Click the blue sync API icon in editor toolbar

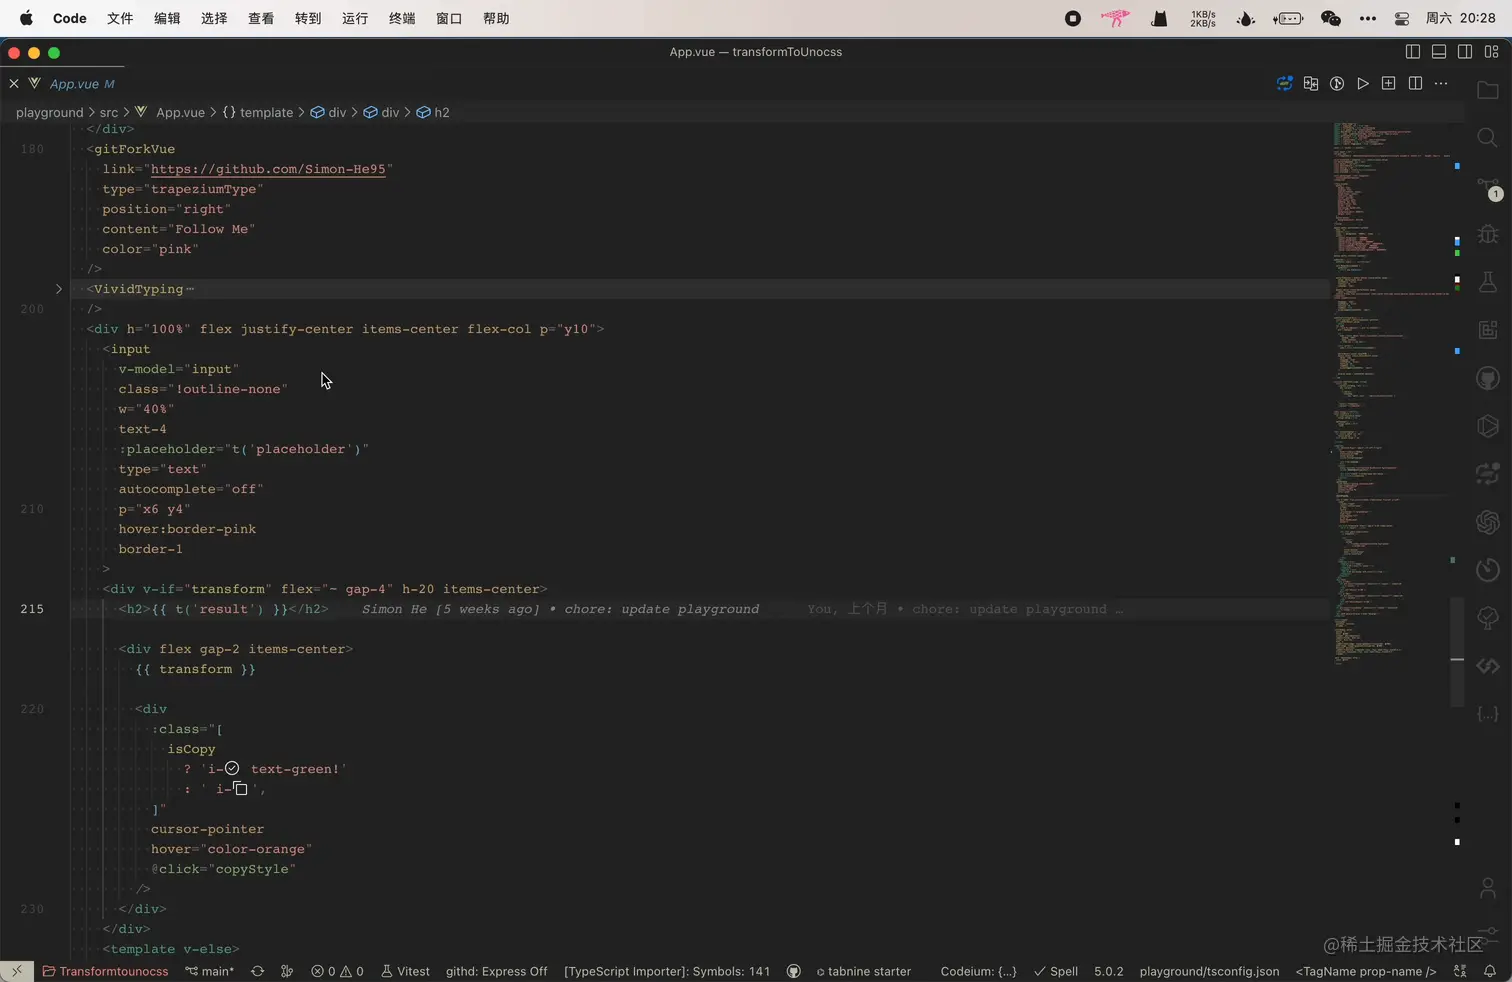(1285, 84)
